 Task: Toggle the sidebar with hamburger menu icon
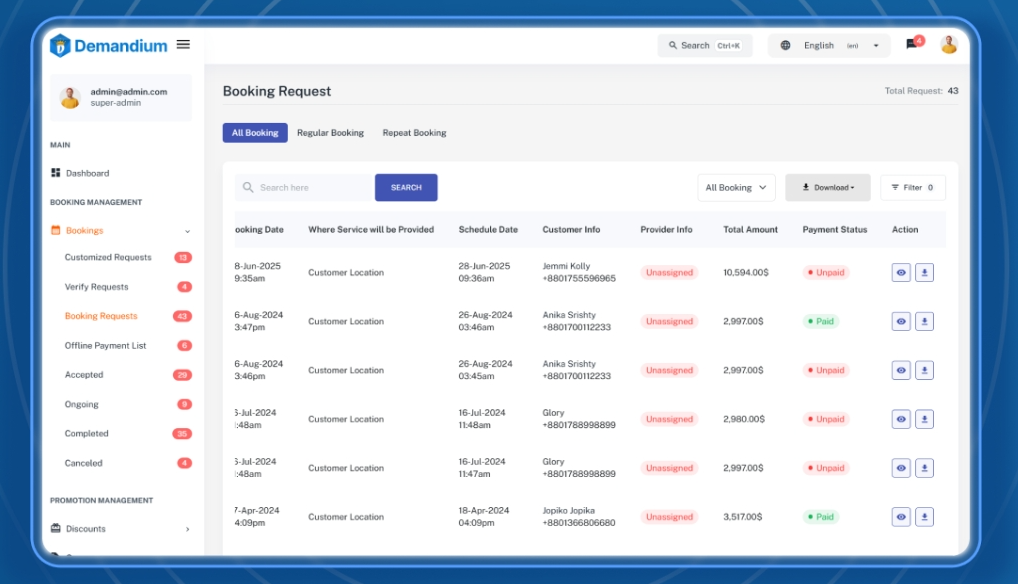click(184, 44)
